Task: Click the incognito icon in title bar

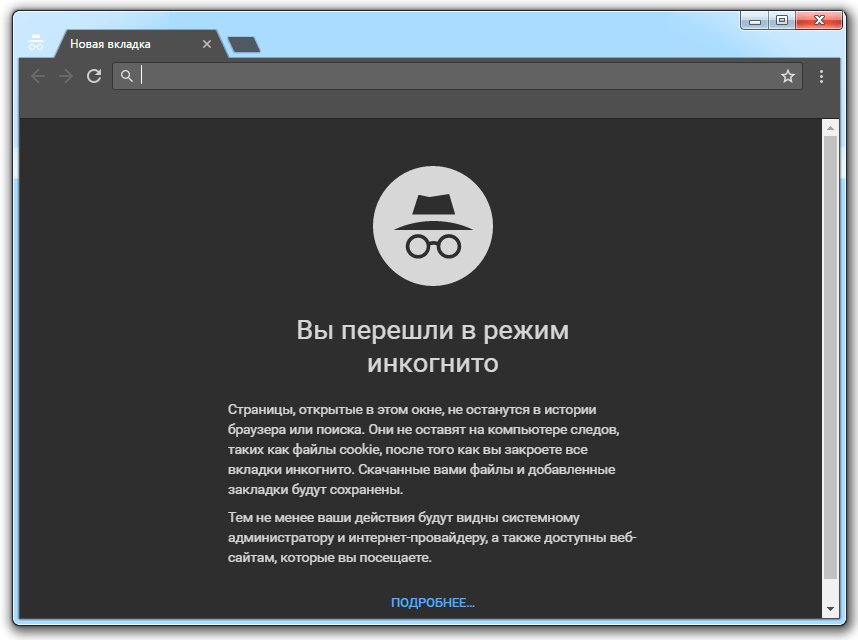Action: (36, 42)
